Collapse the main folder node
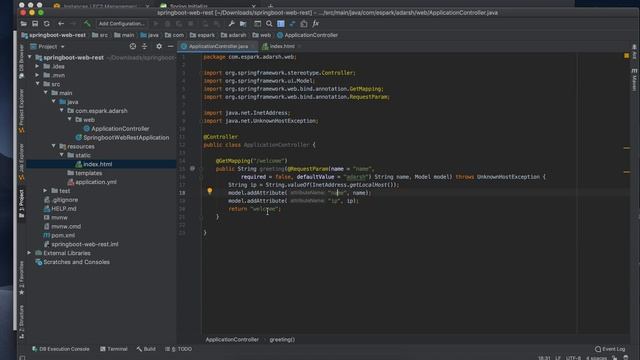Image resolution: width=640 pixels, height=360 pixels. pos(46,93)
